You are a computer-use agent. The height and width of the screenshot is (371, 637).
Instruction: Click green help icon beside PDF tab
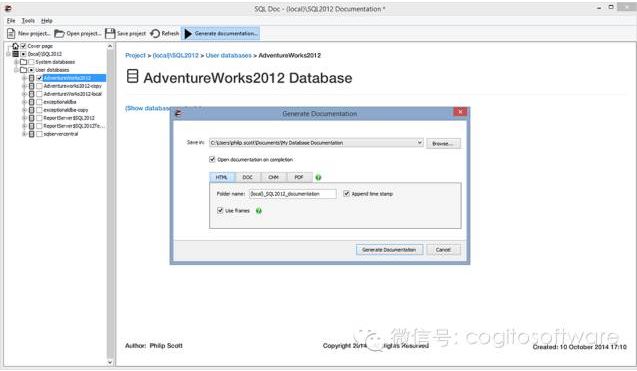click(318, 178)
